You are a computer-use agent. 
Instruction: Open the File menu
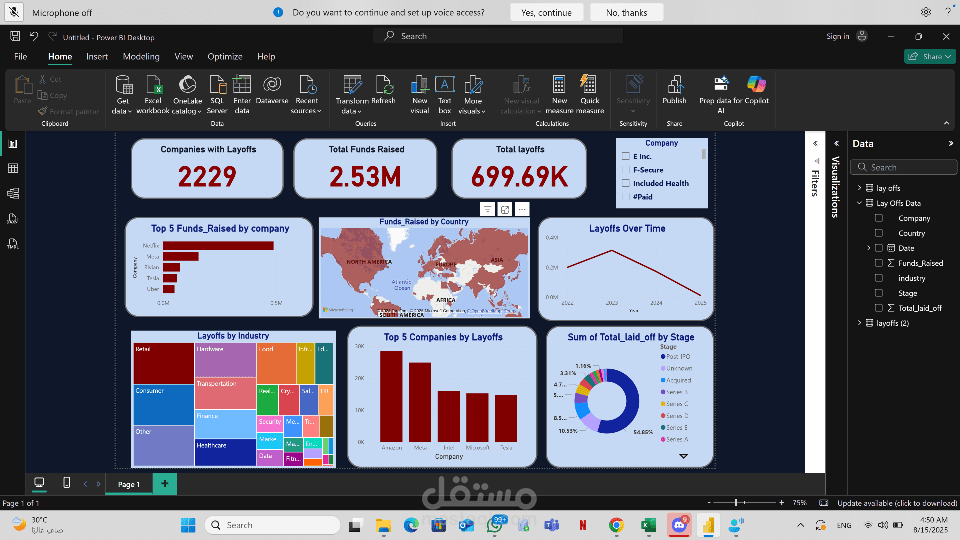[x=20, y=56]
